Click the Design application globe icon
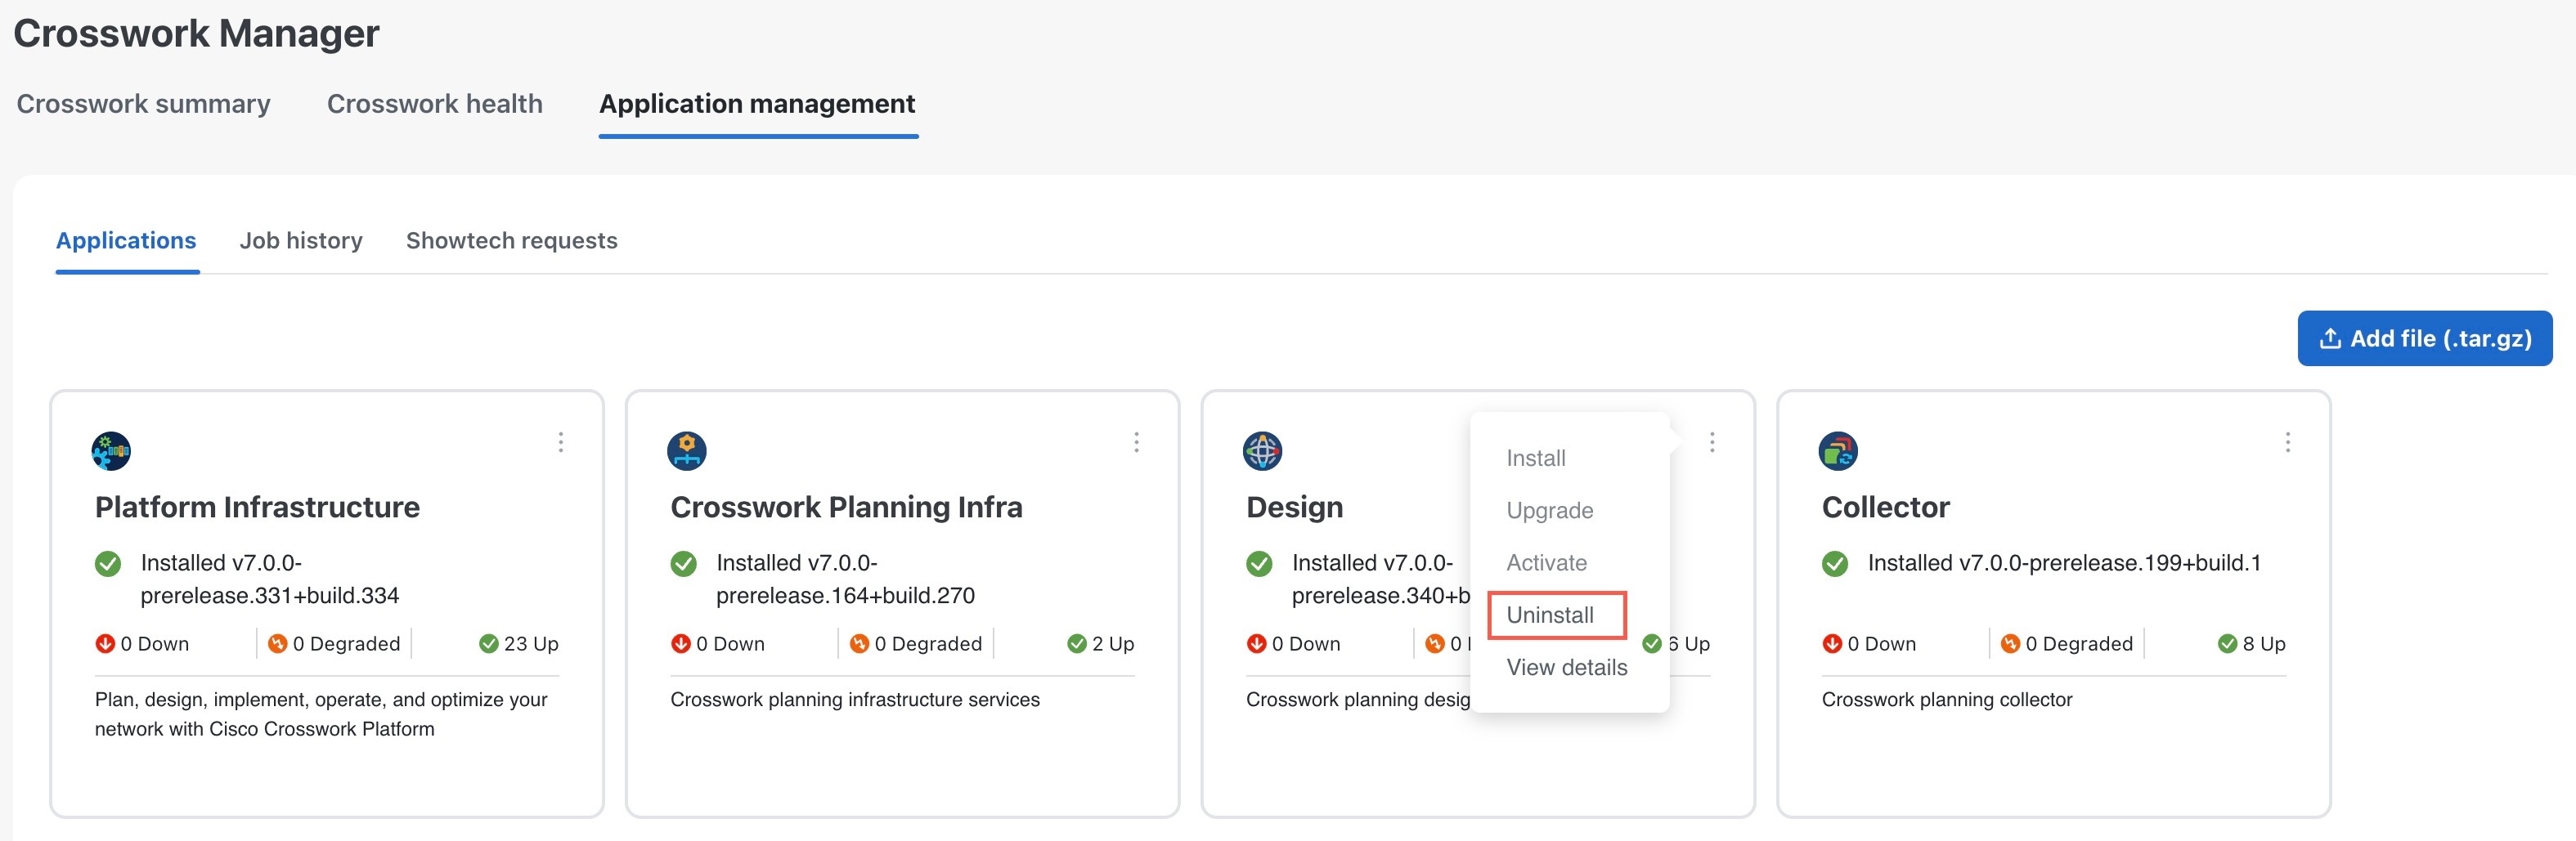 click(1262, 451)
